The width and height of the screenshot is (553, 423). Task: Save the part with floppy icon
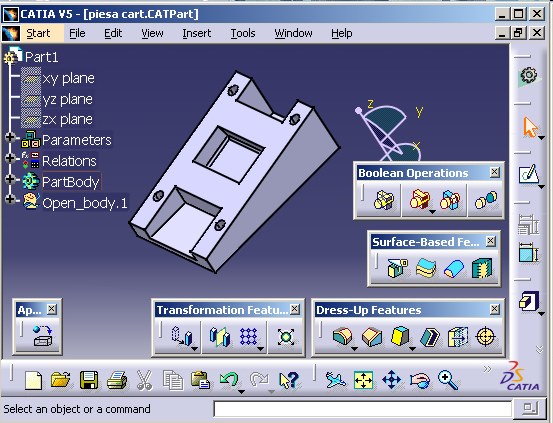[89, 380]
